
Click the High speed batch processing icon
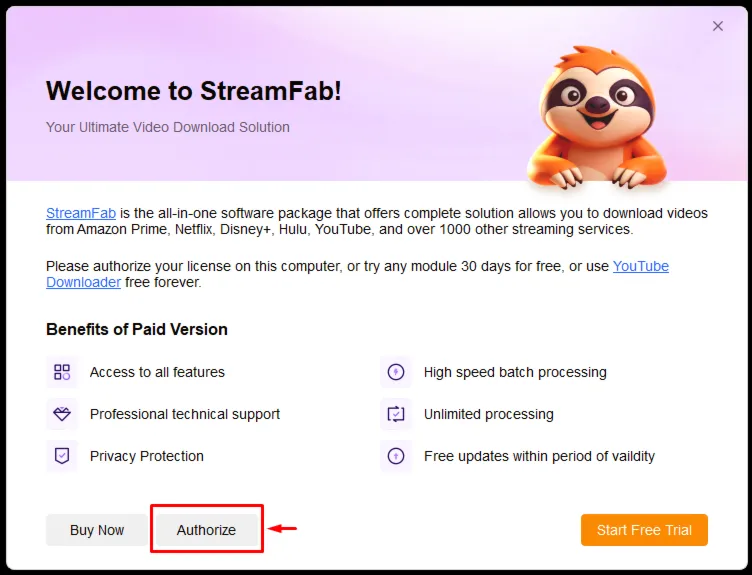[x=396, y=372]
